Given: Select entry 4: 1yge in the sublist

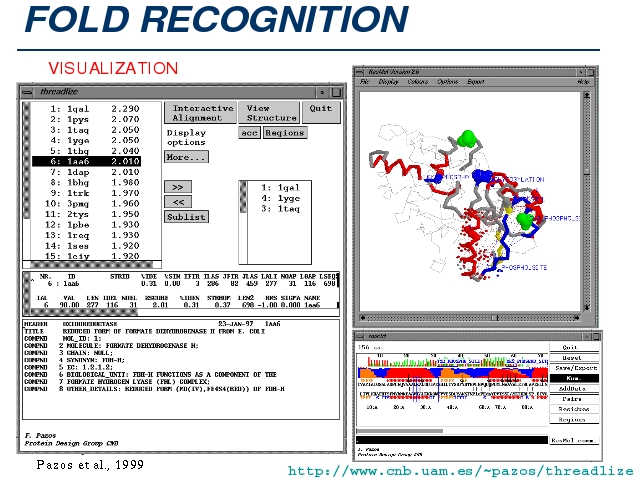Looking at the screenshot, I should coord(281,198).
